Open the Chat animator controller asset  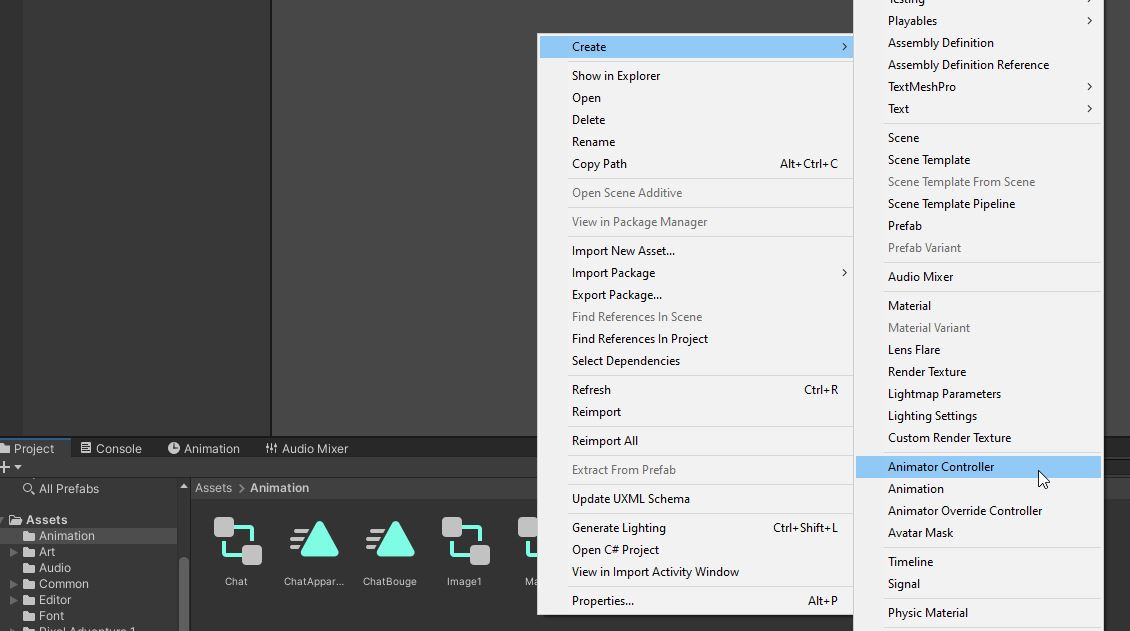(x=237, y=541)
